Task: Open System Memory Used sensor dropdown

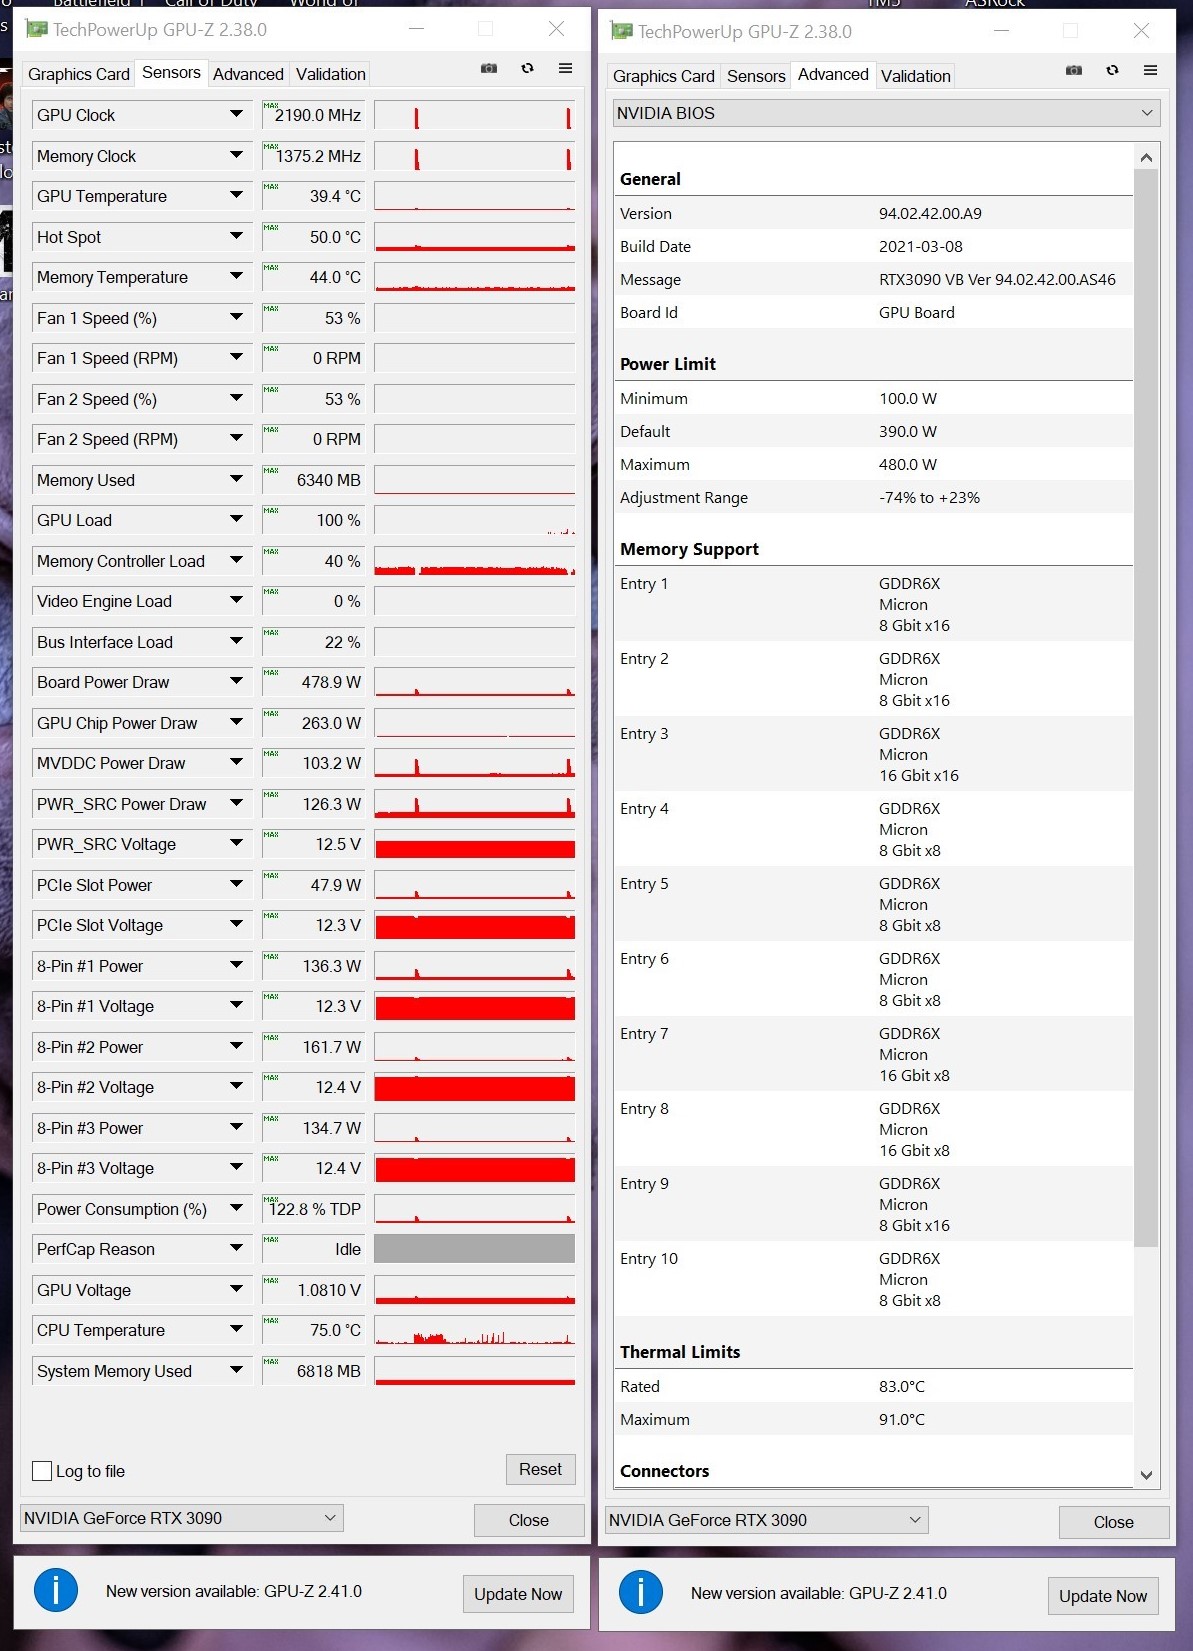Action: [x=236, y=1370]
